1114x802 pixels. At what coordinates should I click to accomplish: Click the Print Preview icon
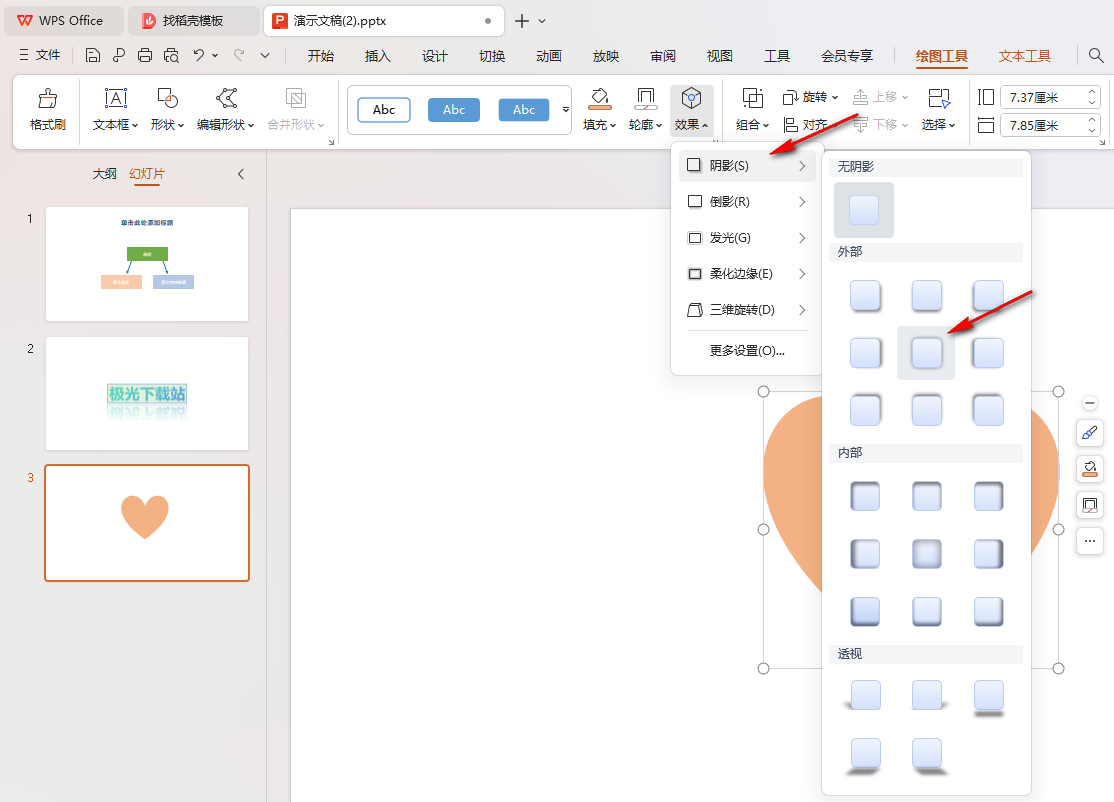click(x=171, y=55)
